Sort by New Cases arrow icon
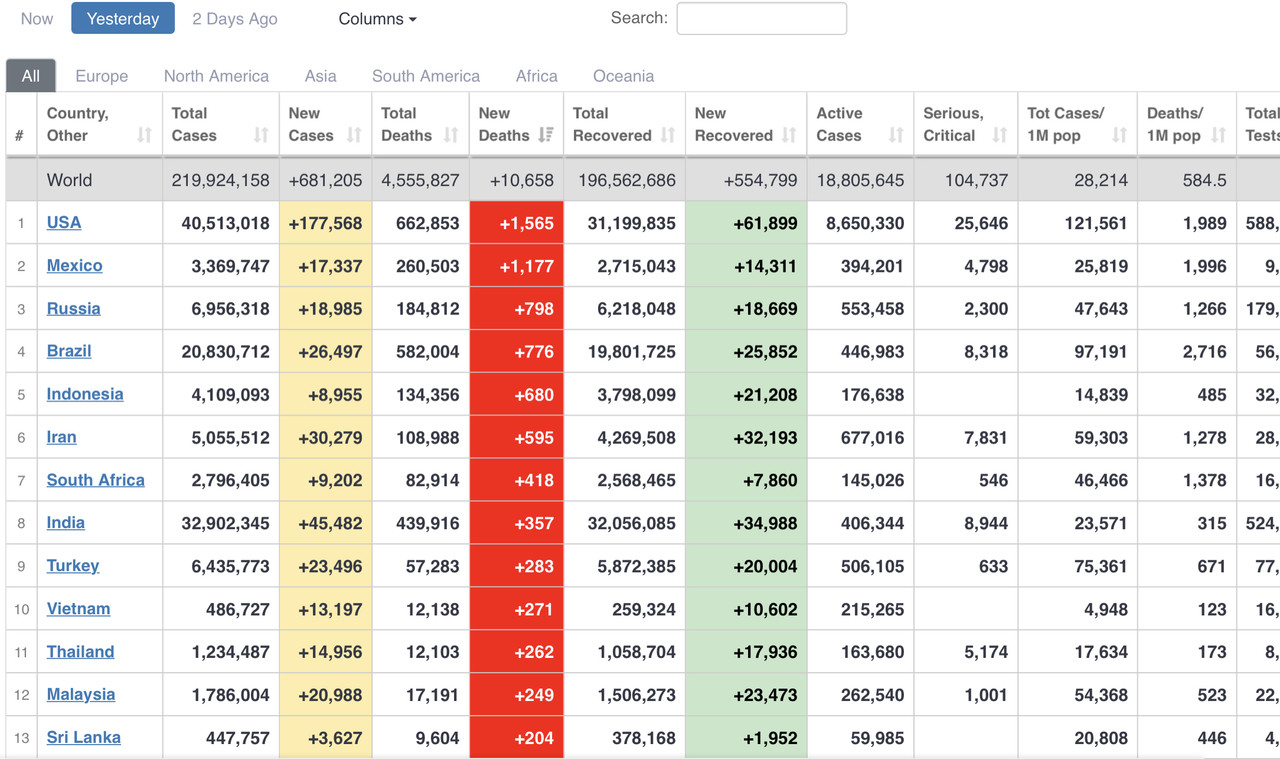The image size is (1280, 759). click(354, 136)
